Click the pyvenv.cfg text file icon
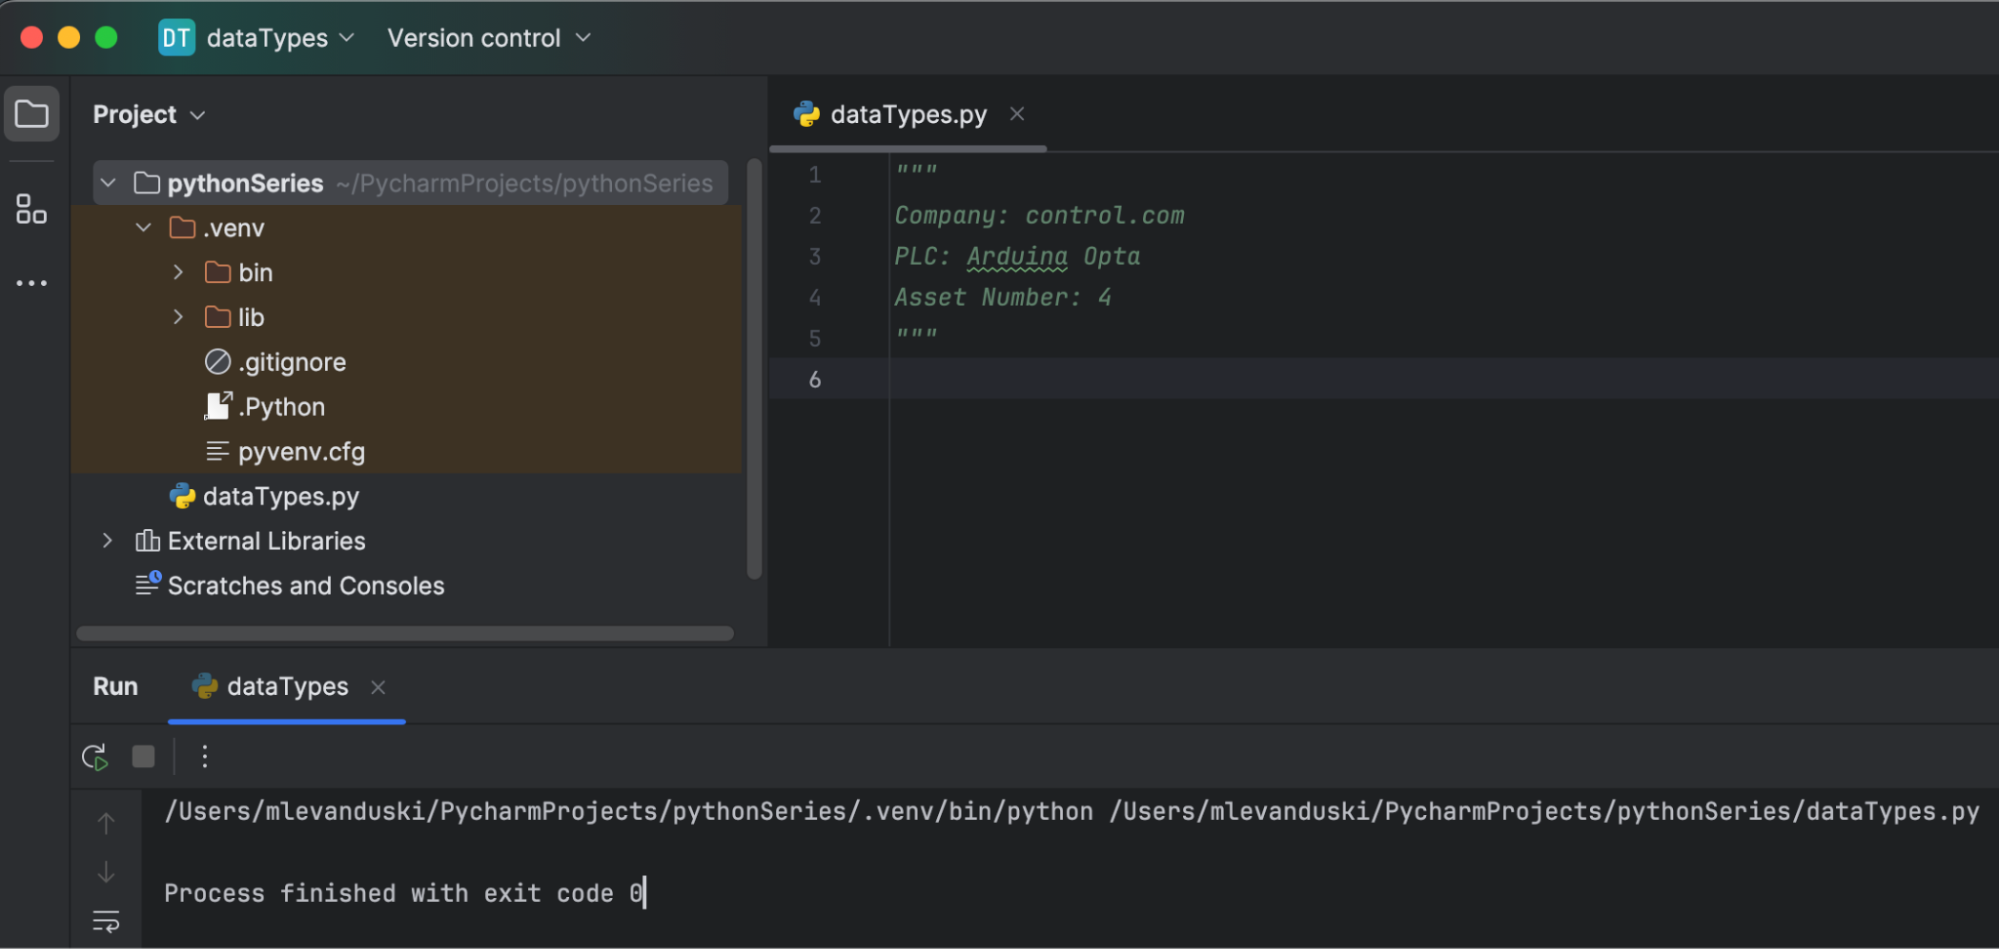The image size is (1999, 949). (217, 451)
